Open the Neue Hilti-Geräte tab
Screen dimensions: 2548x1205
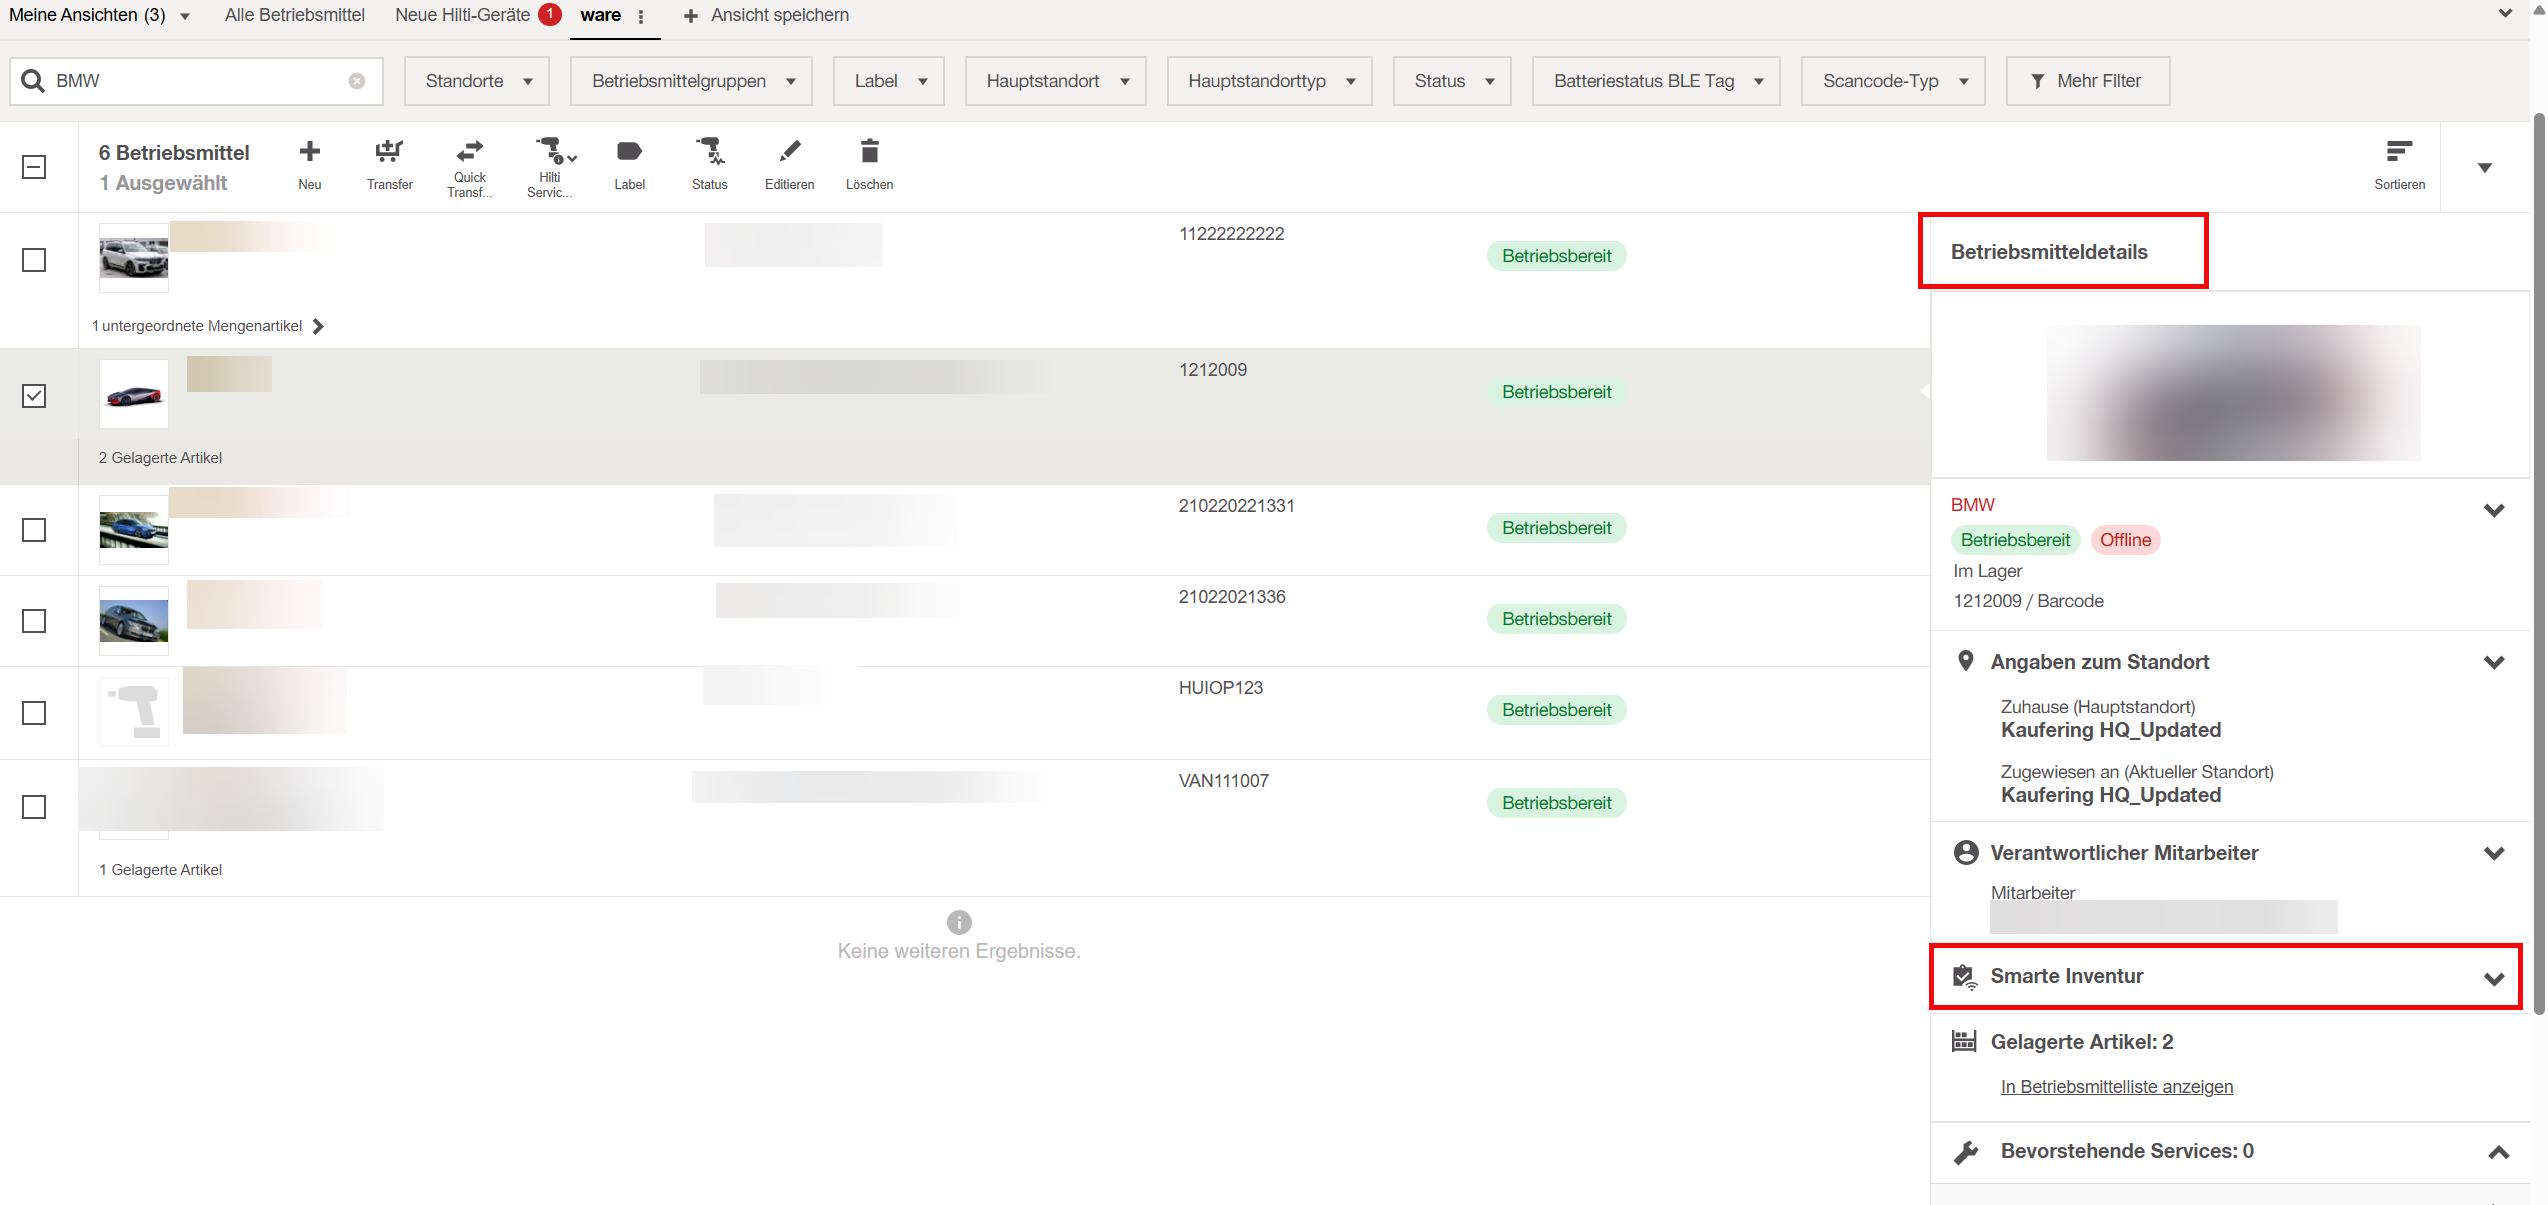pyautogui.click(x=463, y=15)
